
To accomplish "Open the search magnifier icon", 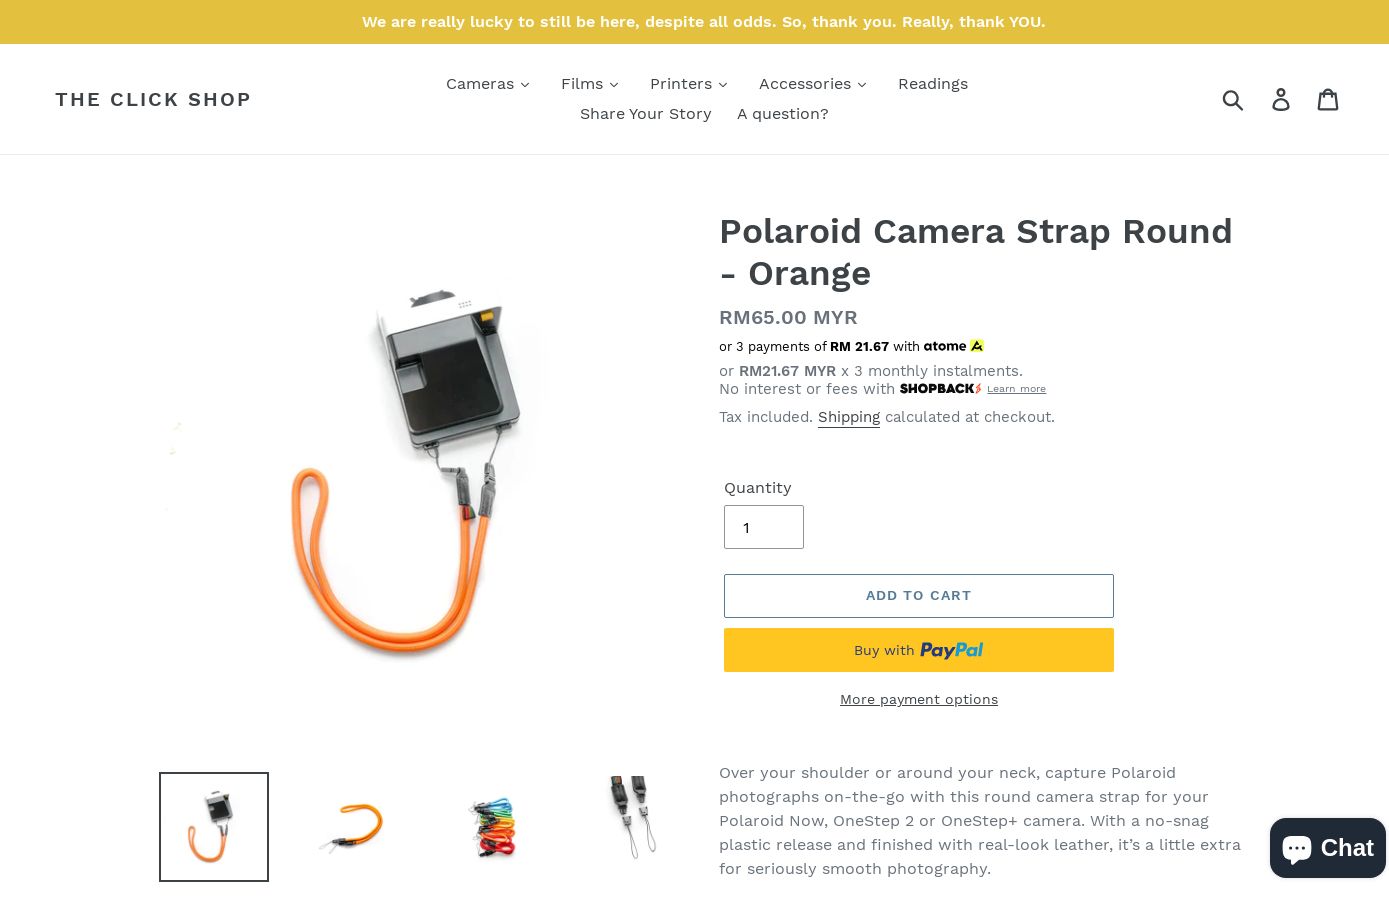I will click(x=1233, y=99).
